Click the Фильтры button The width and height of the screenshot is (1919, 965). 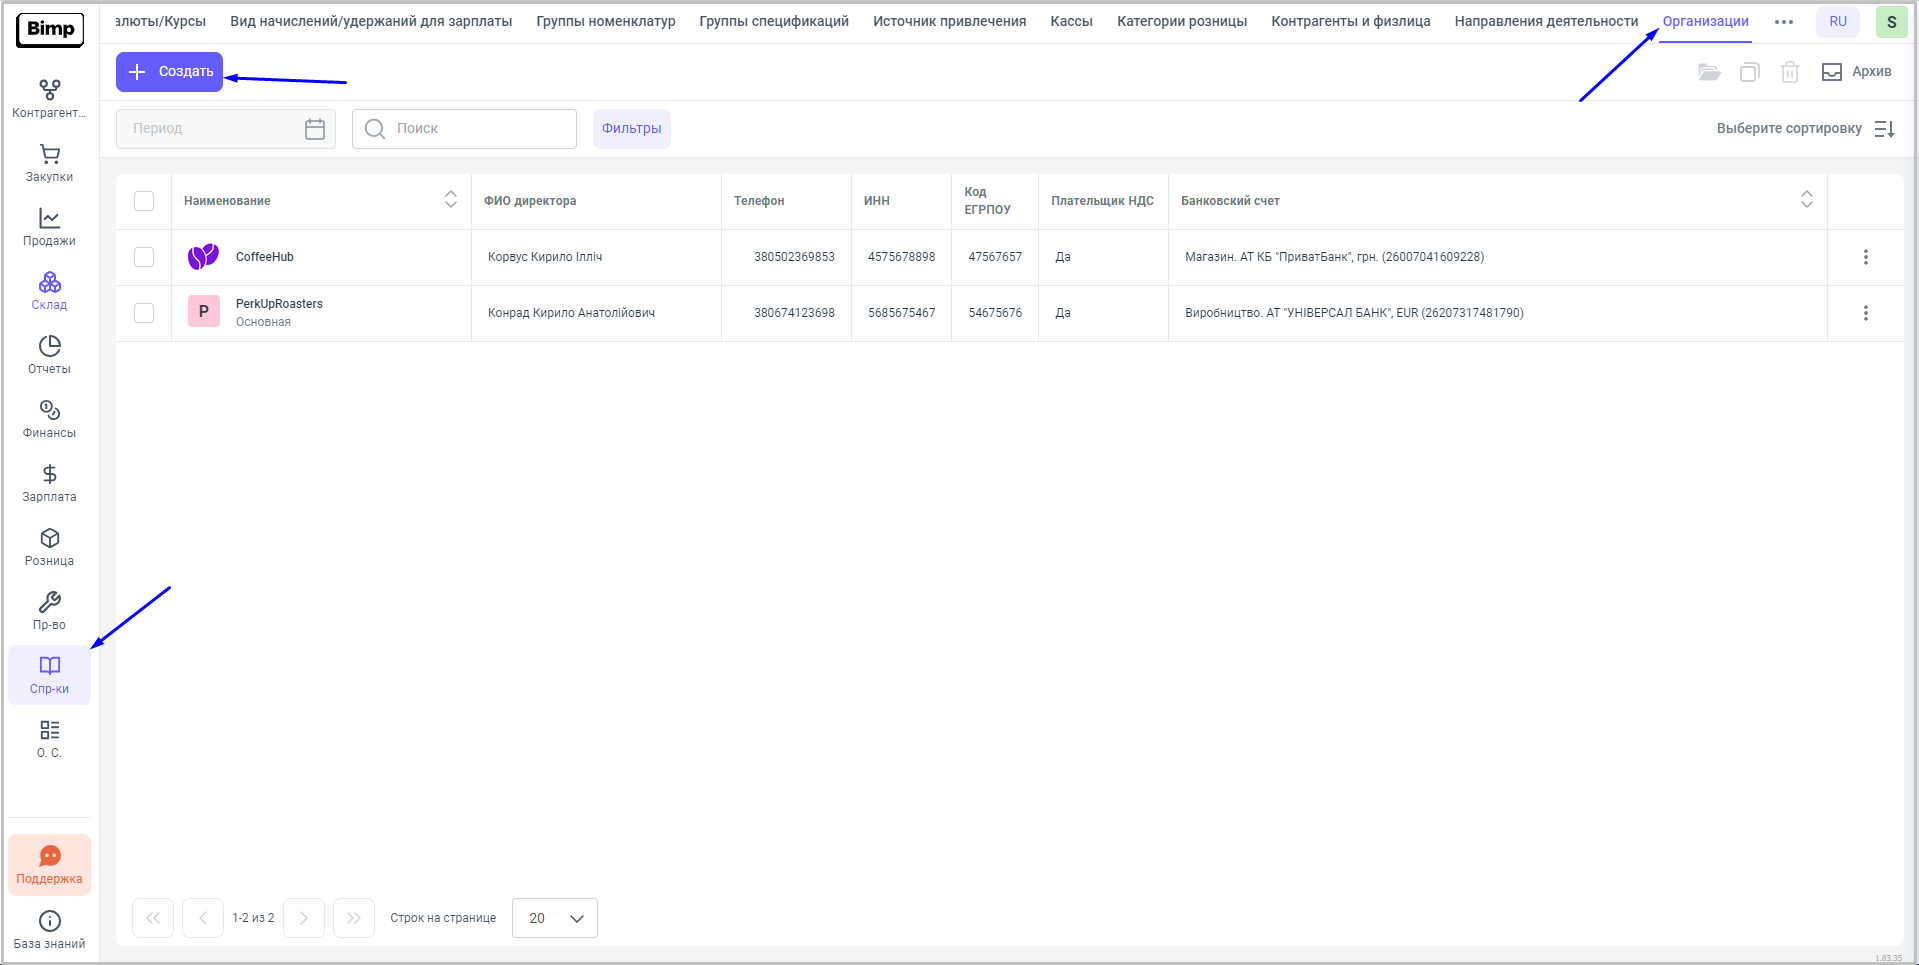pyautogui.click(x=631, y=129)
